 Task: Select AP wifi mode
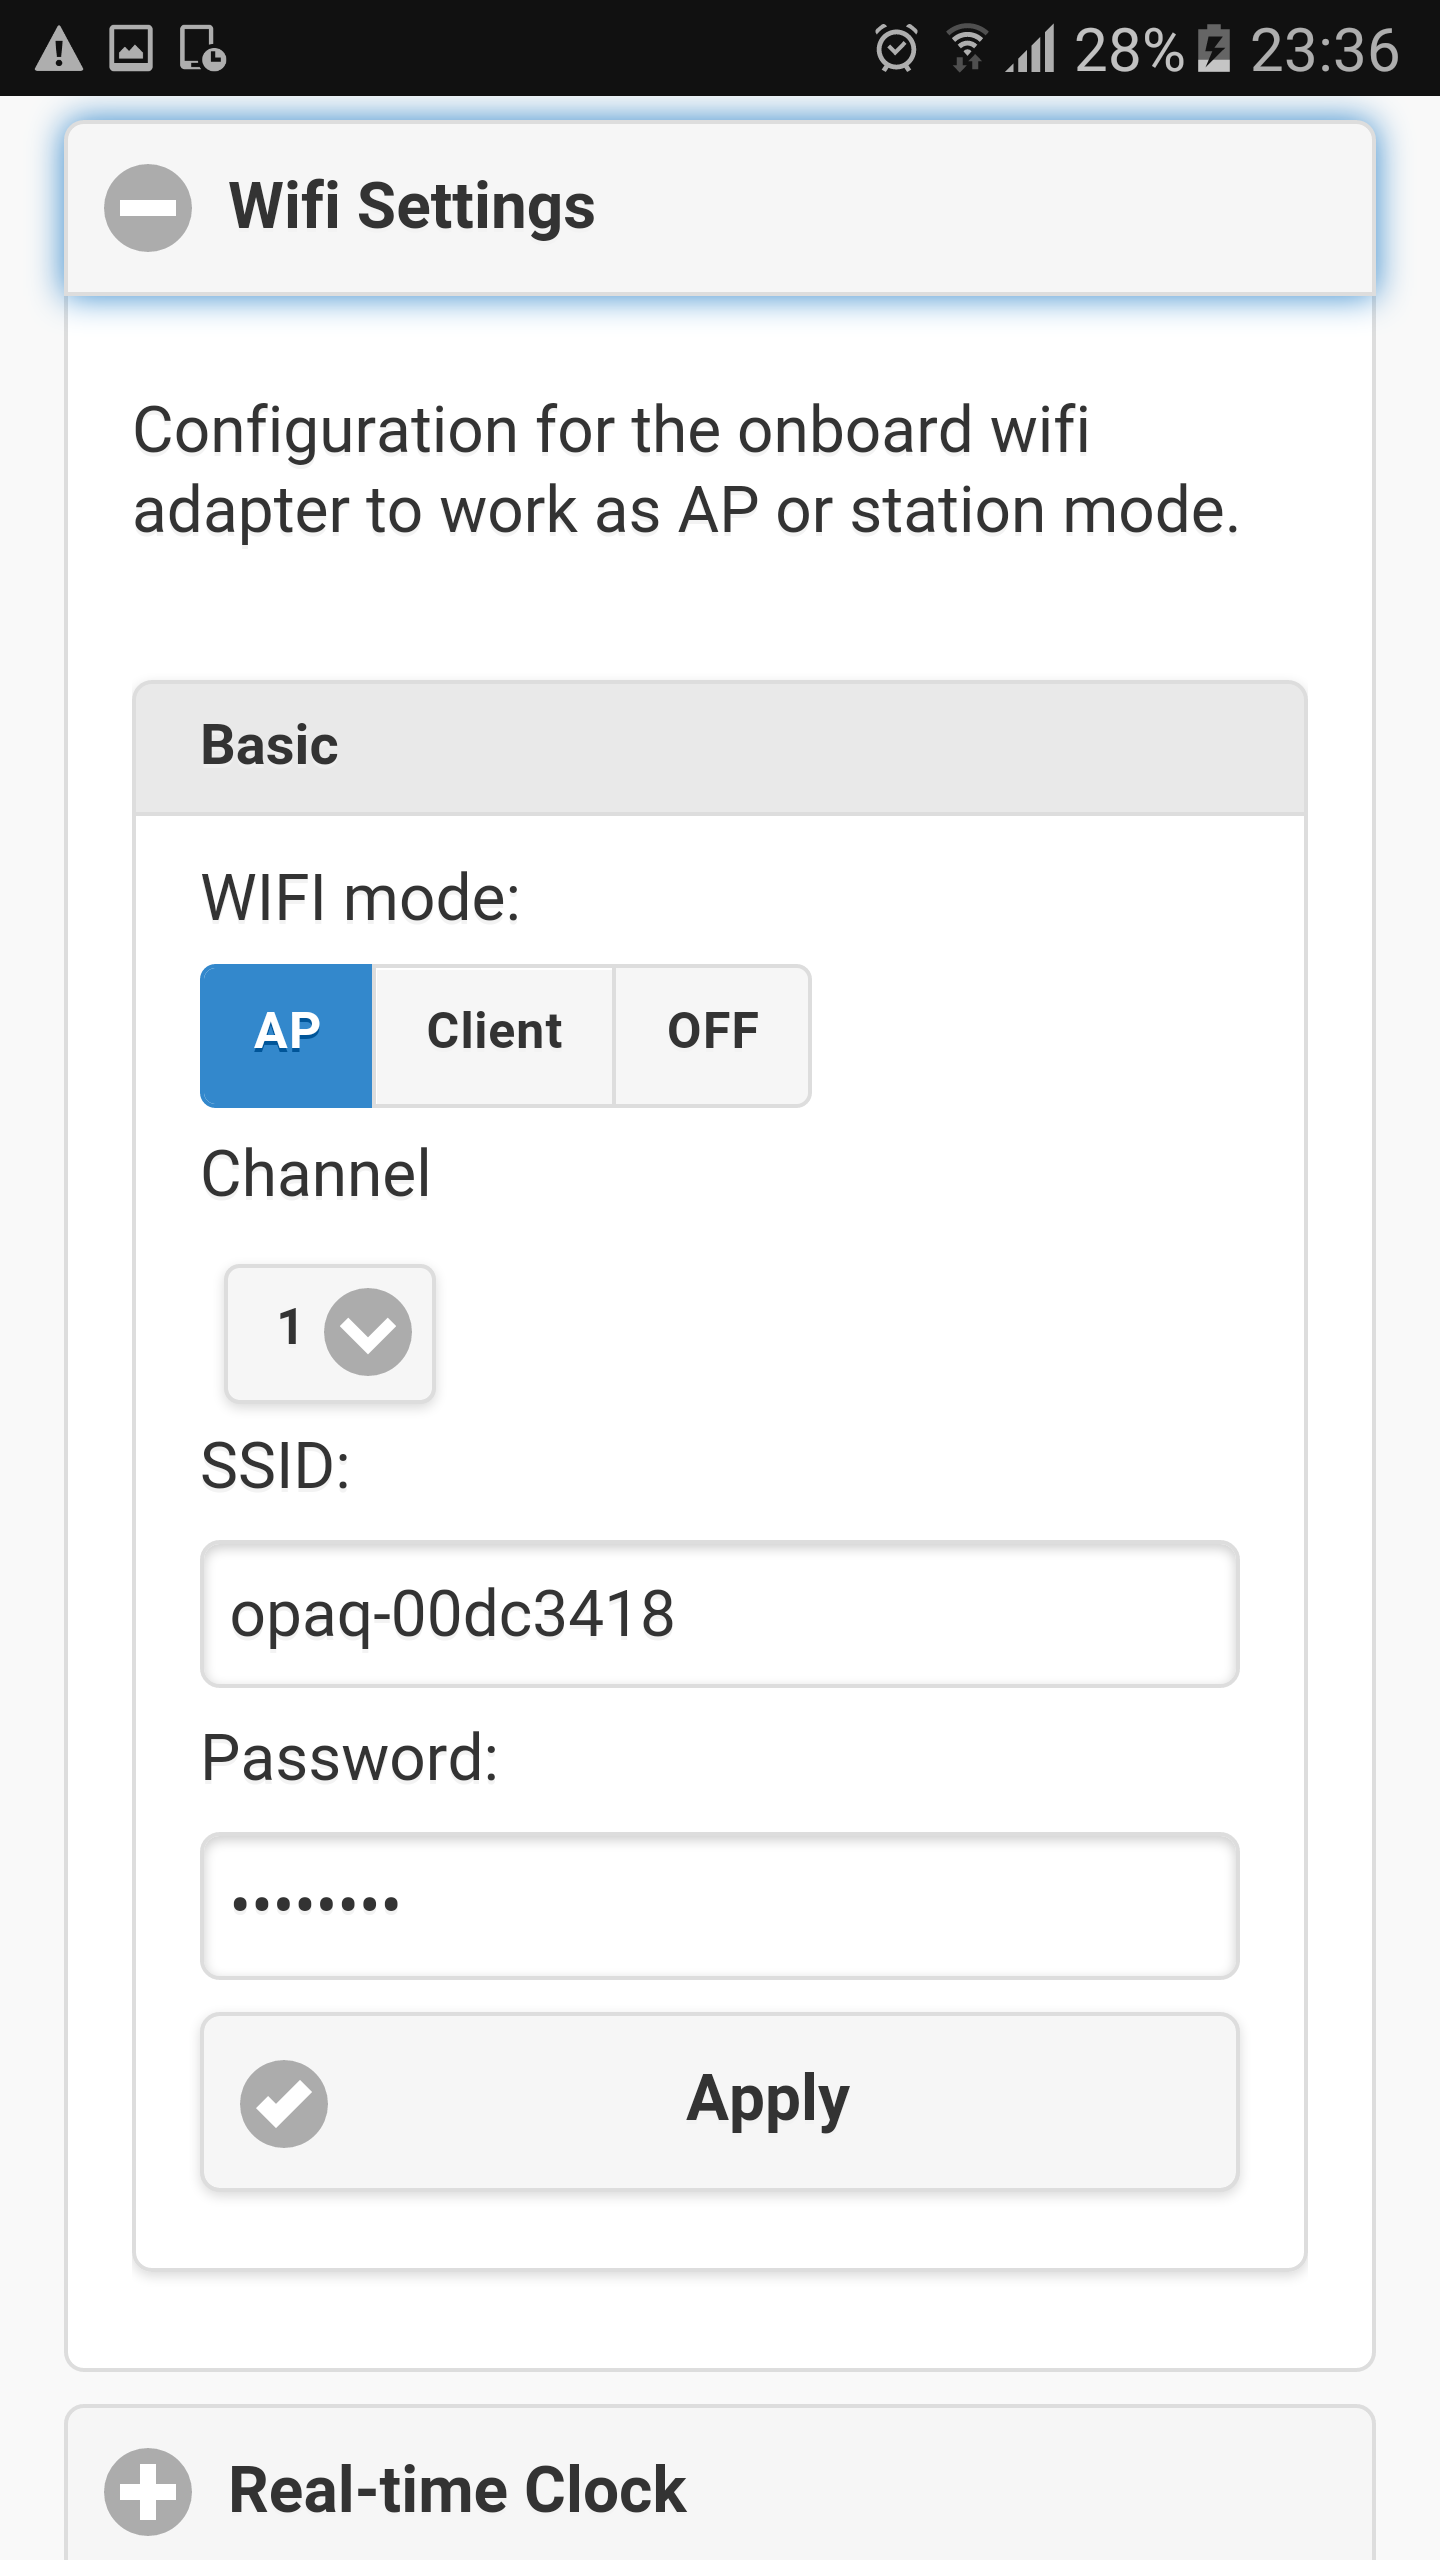(x=287, y=1035)
